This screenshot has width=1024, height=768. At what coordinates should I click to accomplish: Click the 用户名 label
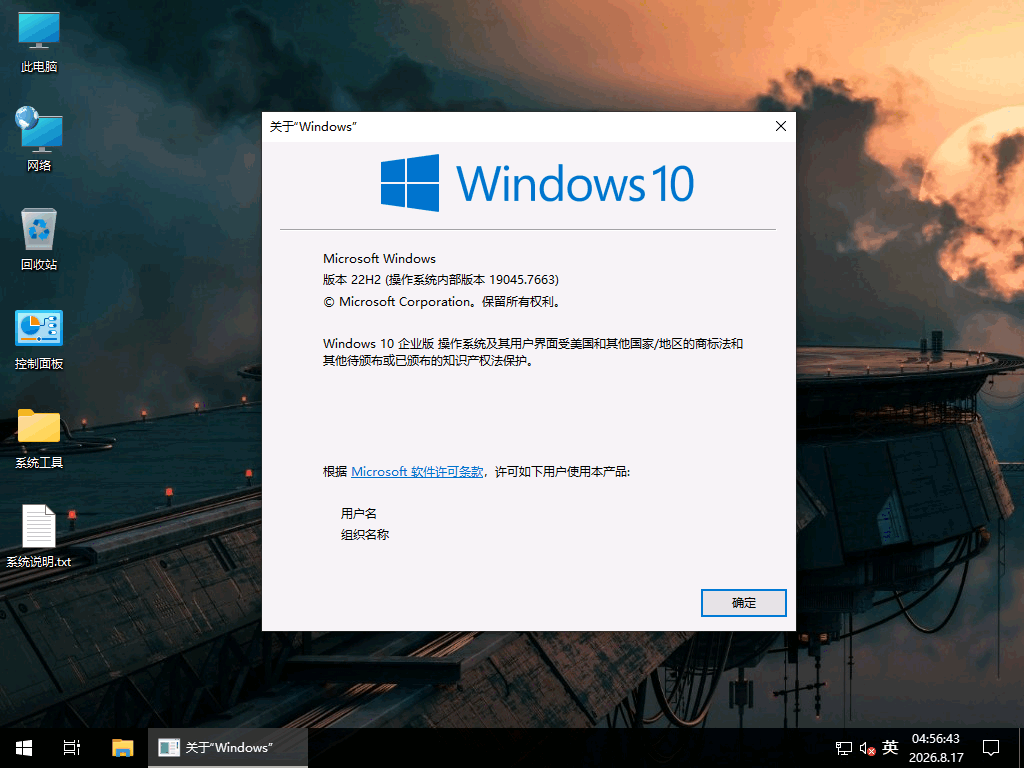359,513
